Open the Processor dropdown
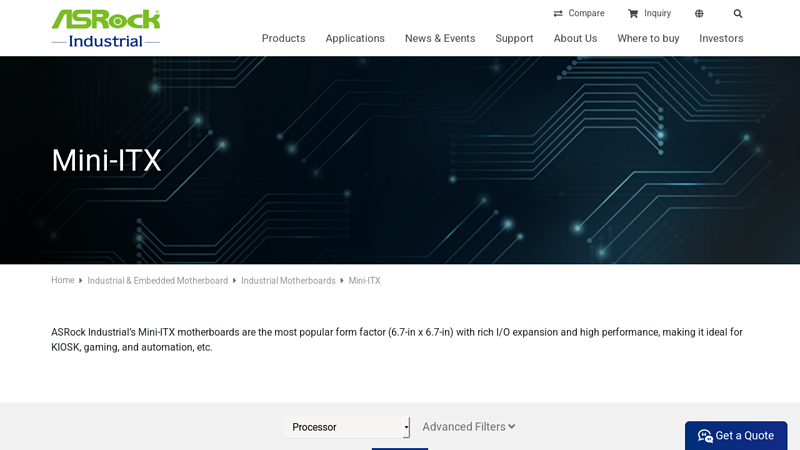 (x=347, y=427)
